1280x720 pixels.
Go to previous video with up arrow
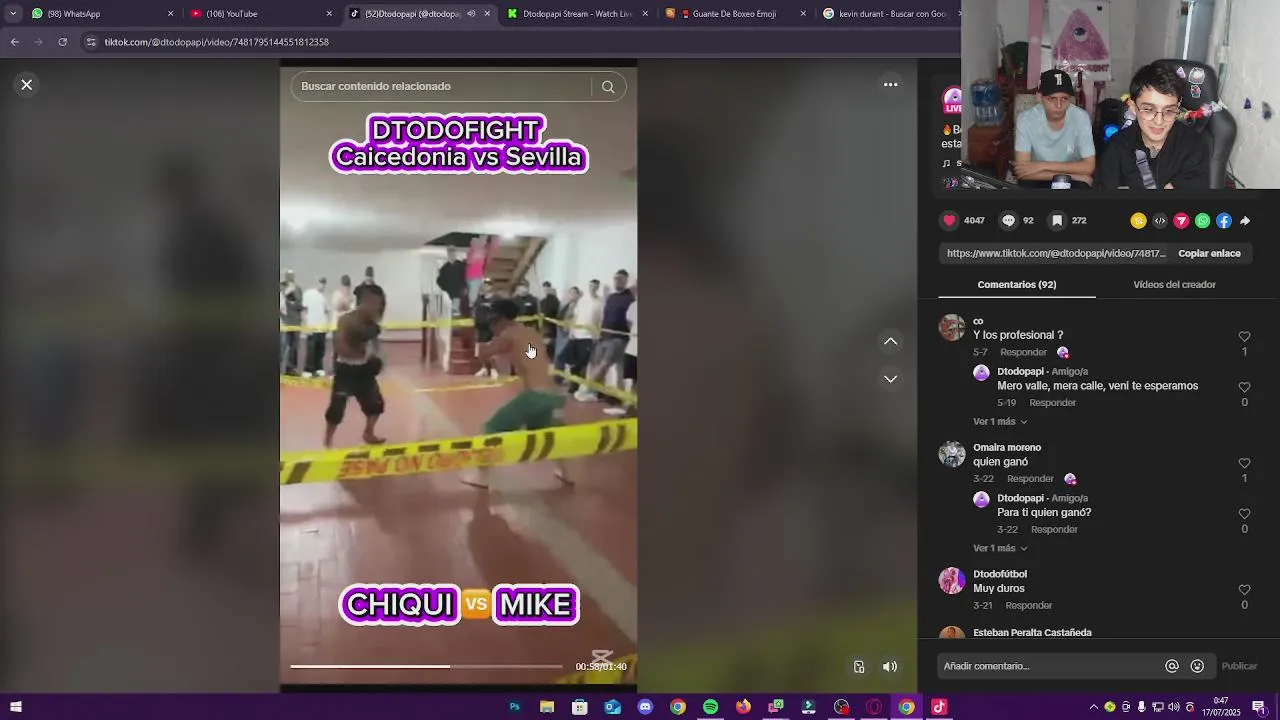pyautogui.click(x=890, y=341)
